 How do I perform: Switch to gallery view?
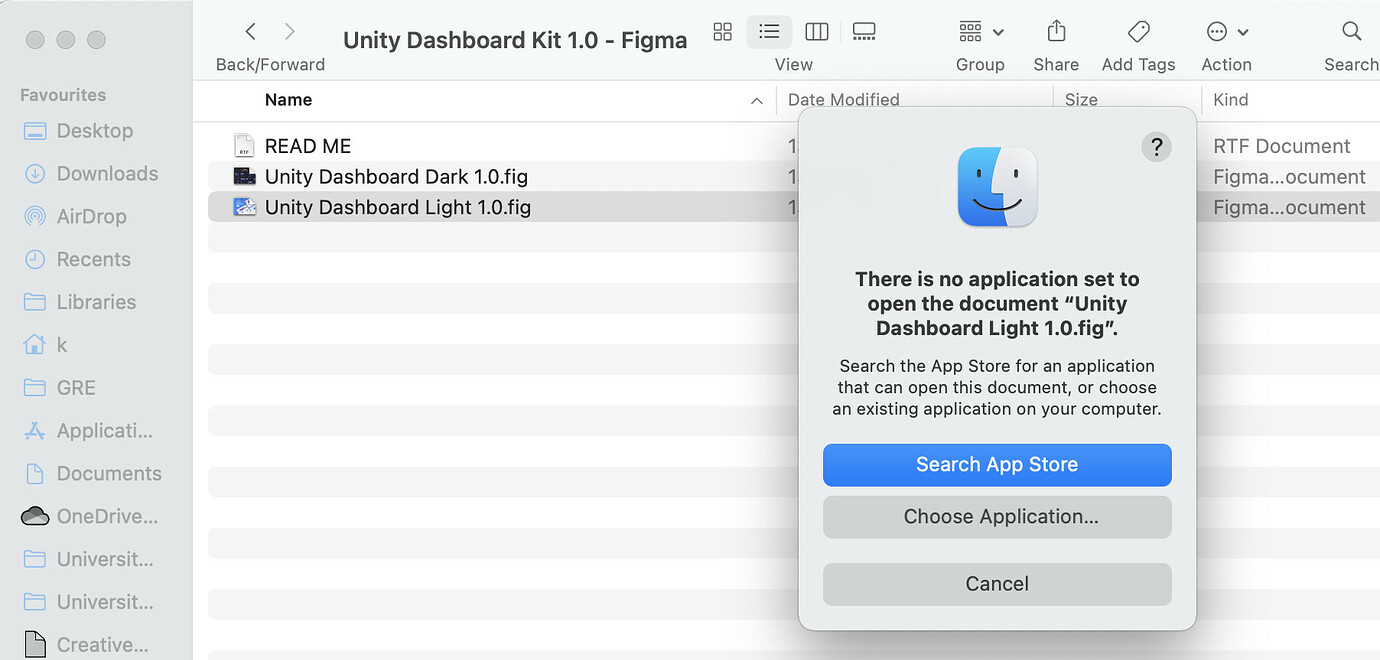[865, 32]
